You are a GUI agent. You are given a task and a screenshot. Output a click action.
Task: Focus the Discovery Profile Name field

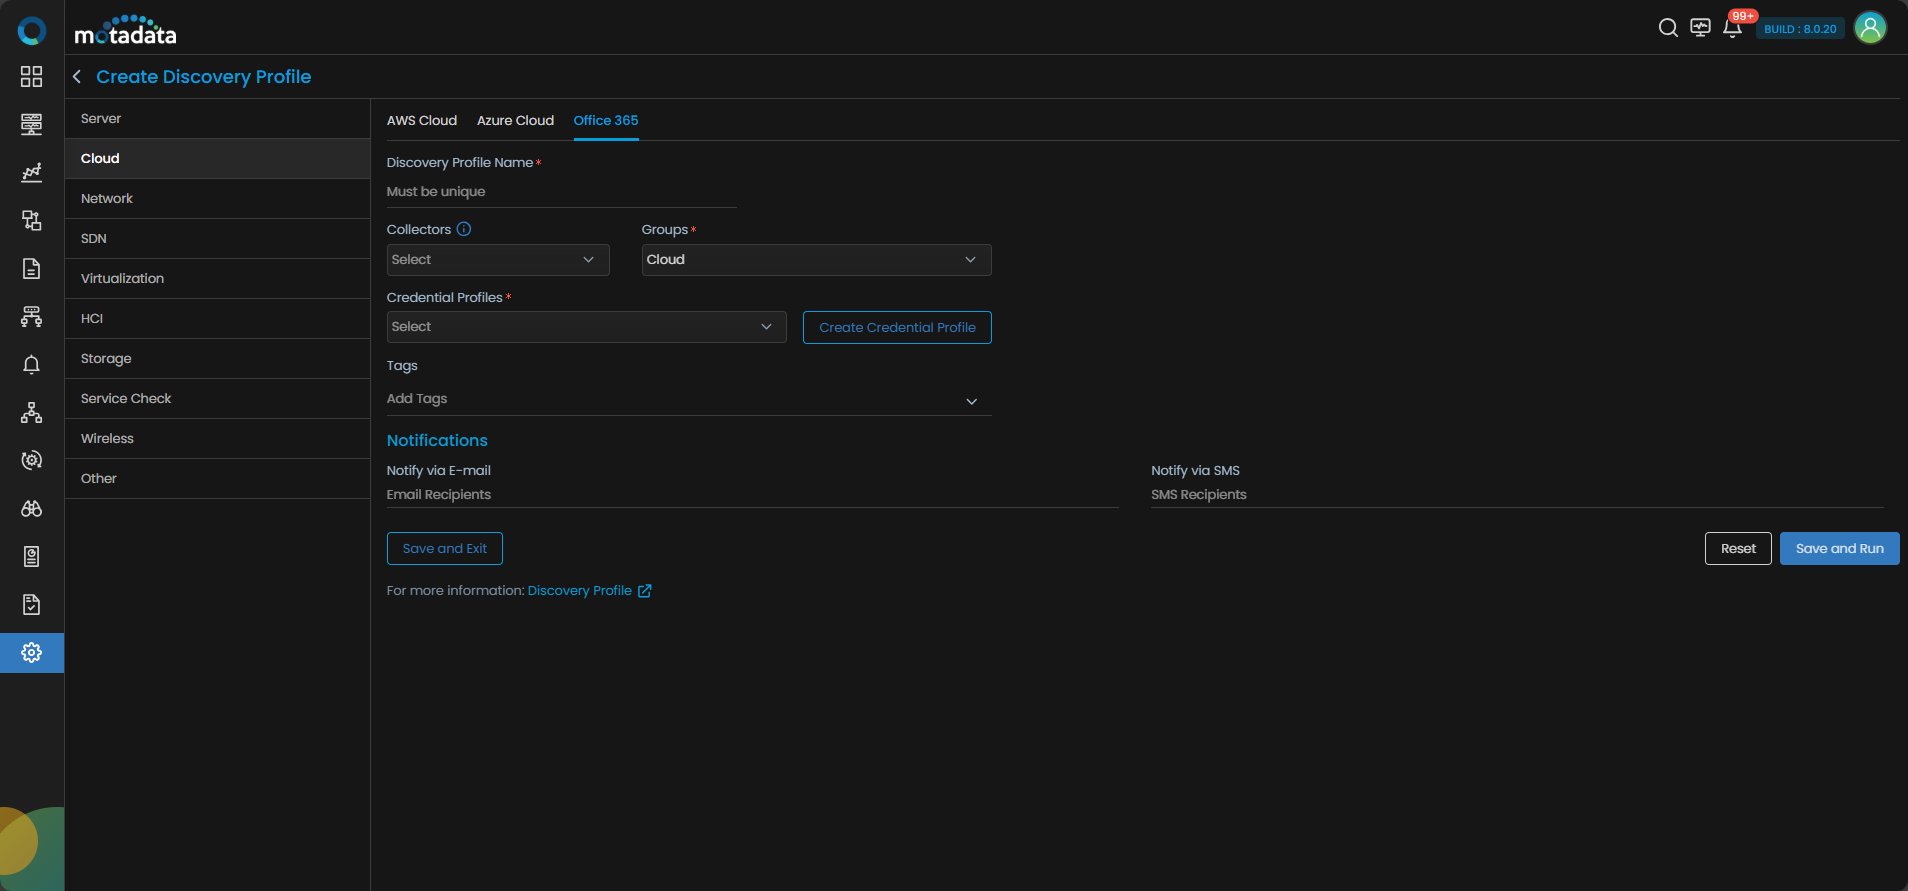[x=562, y=192]
